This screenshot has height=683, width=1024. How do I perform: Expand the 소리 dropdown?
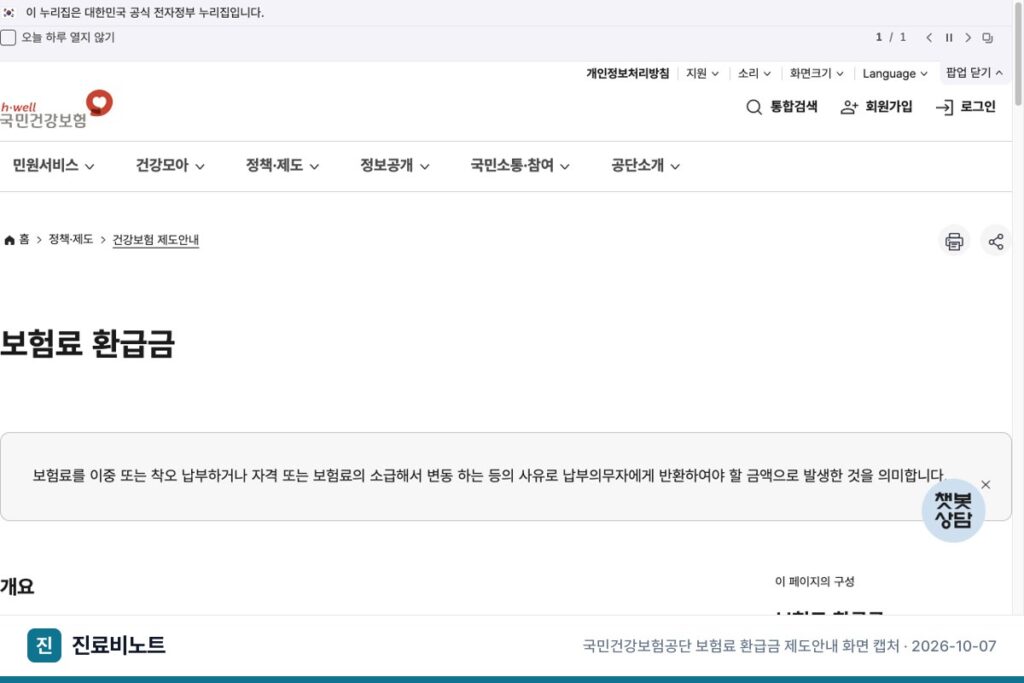pos(754,73)
